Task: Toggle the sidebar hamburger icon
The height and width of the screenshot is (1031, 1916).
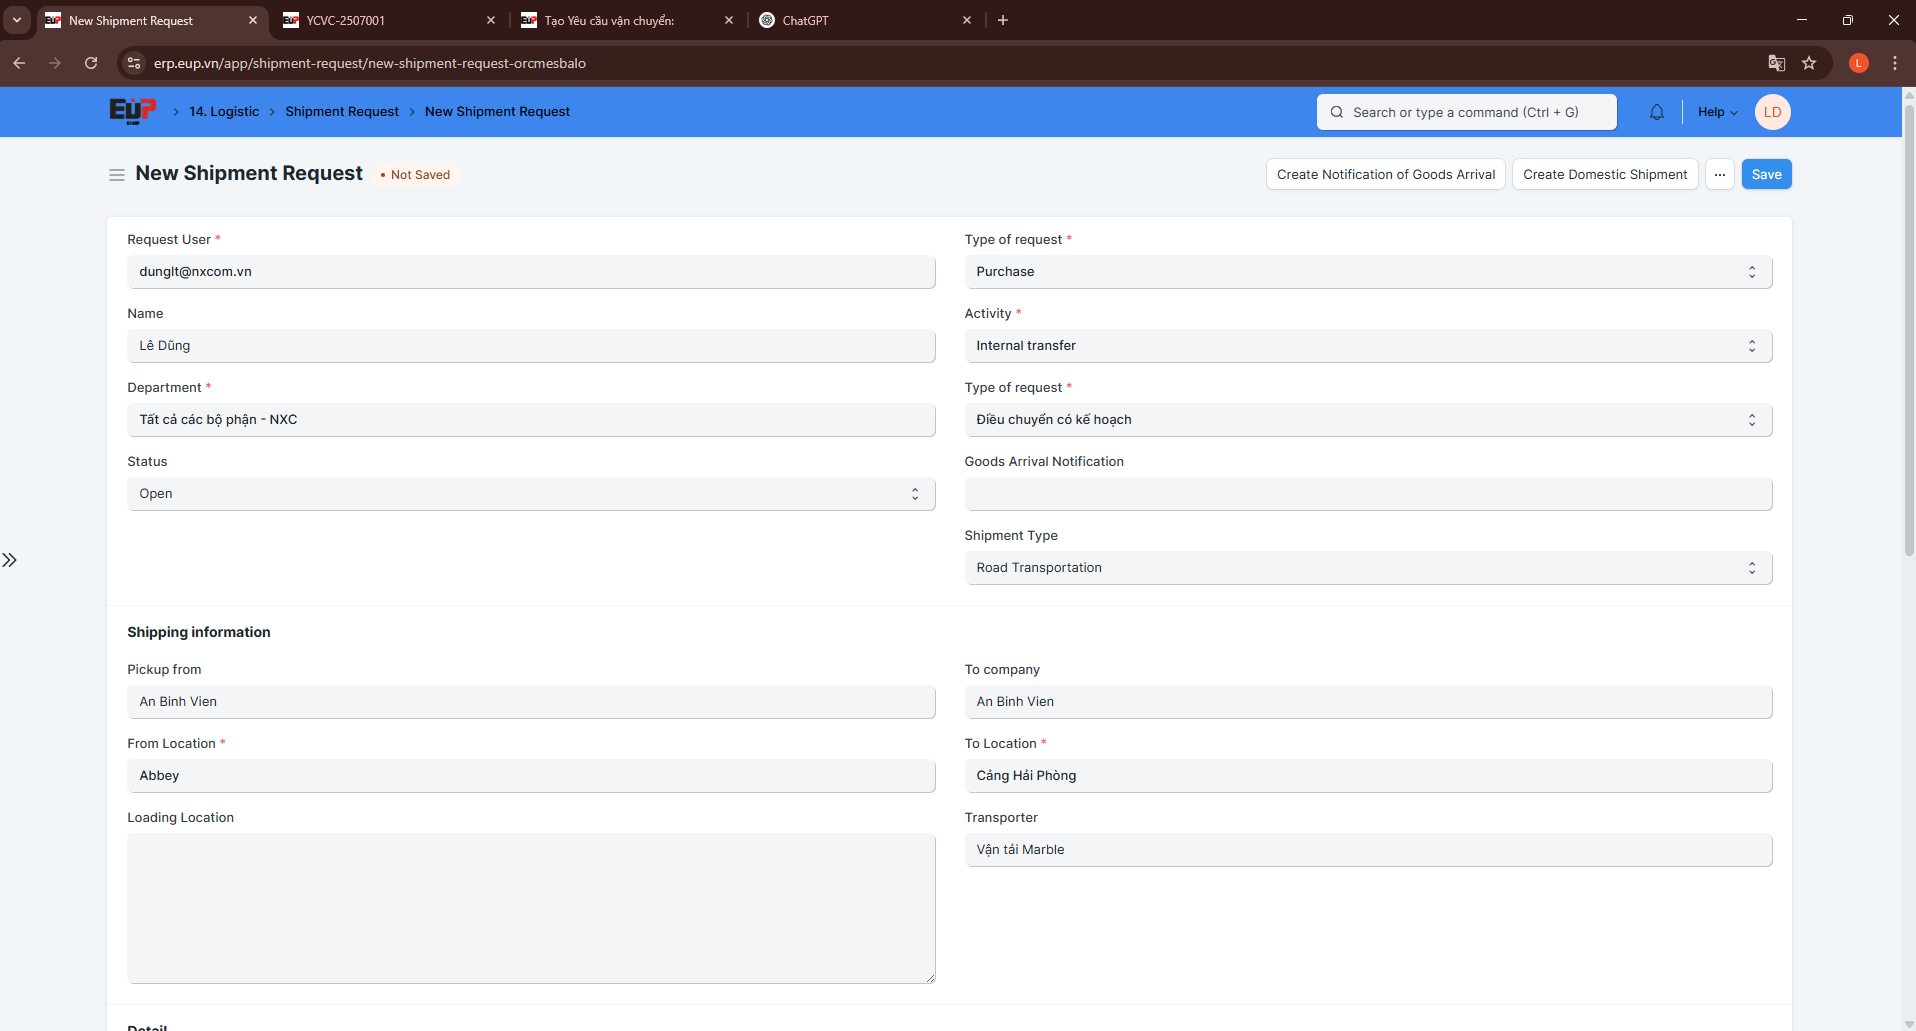Action: (117, 175)
